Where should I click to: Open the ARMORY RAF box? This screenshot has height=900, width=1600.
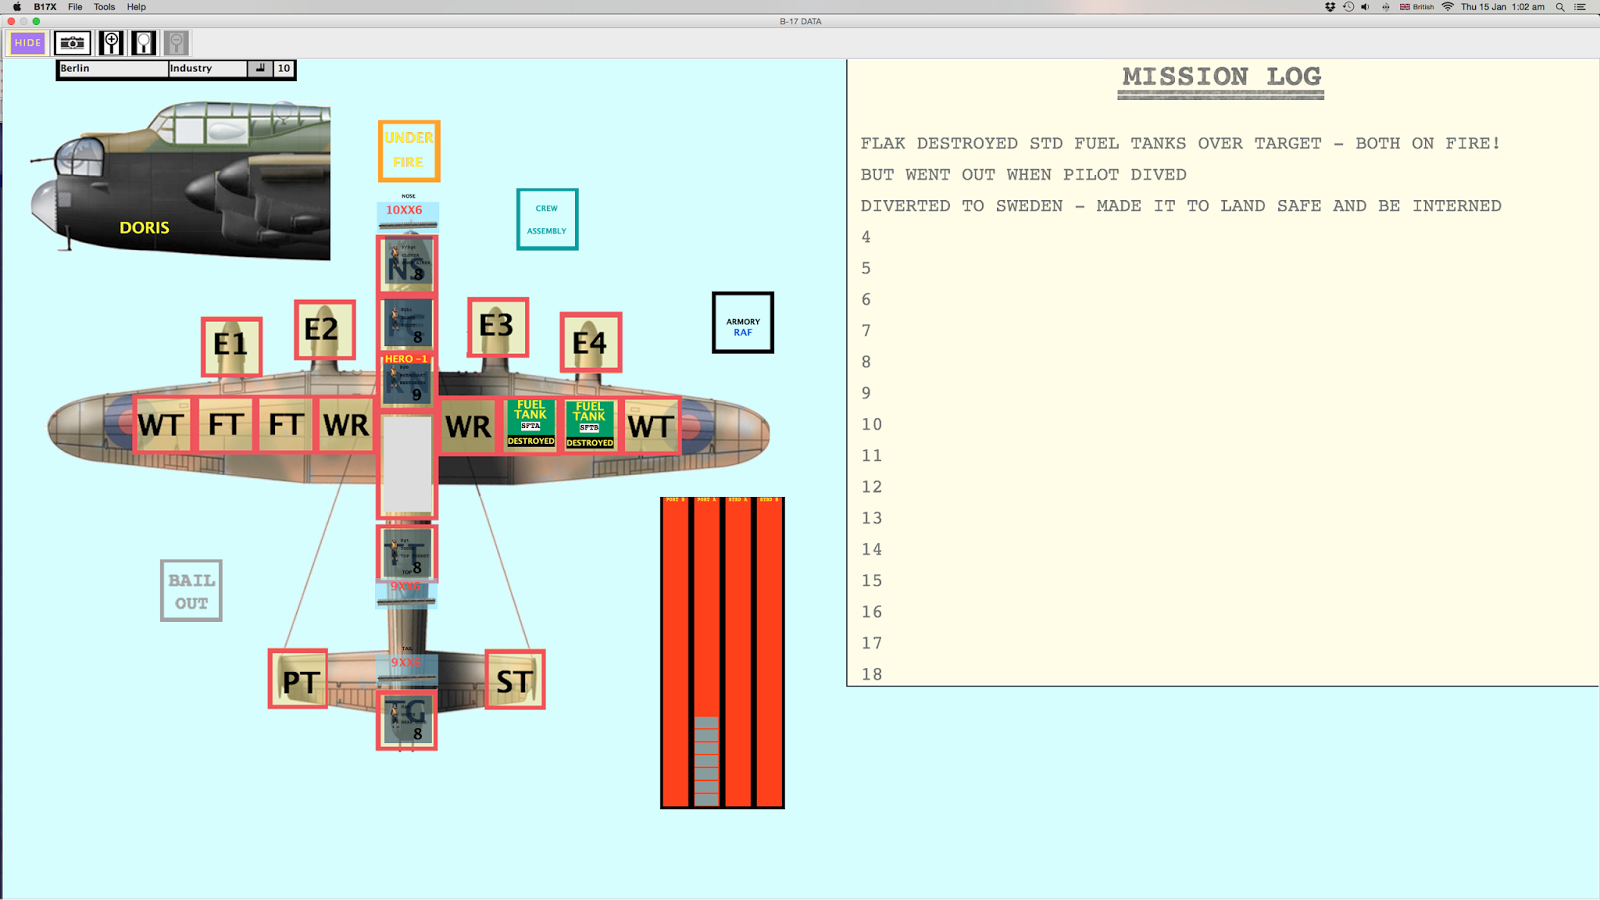743,322
